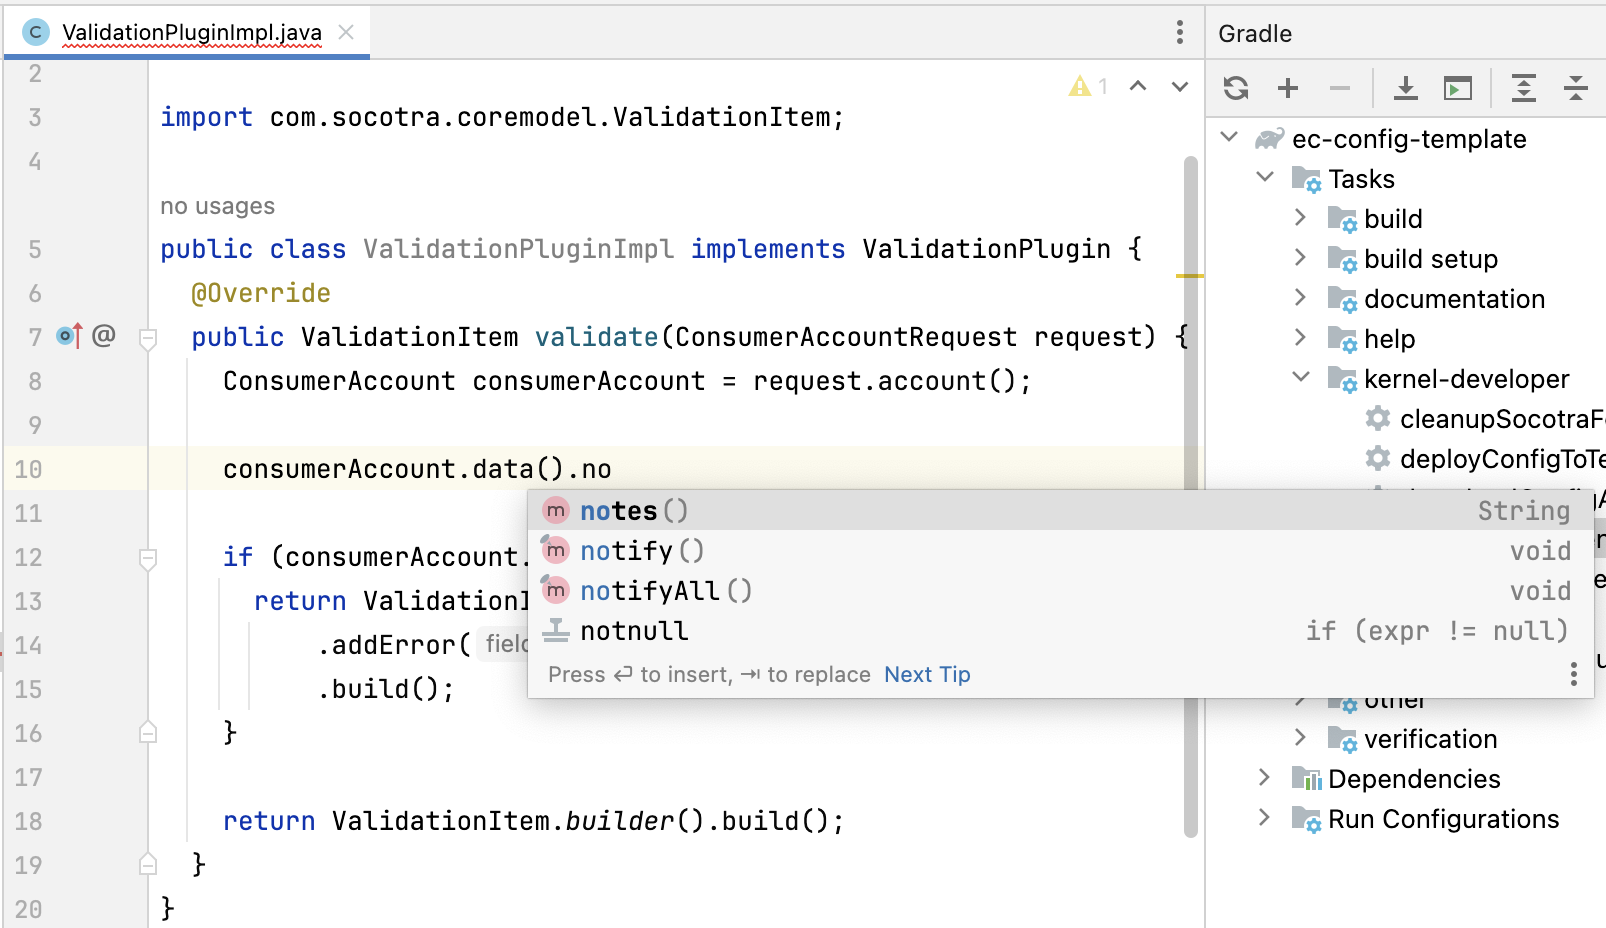1606x928 pixels.
Task: Click the execute Gradle task icon
Action: pos(1458,88)
